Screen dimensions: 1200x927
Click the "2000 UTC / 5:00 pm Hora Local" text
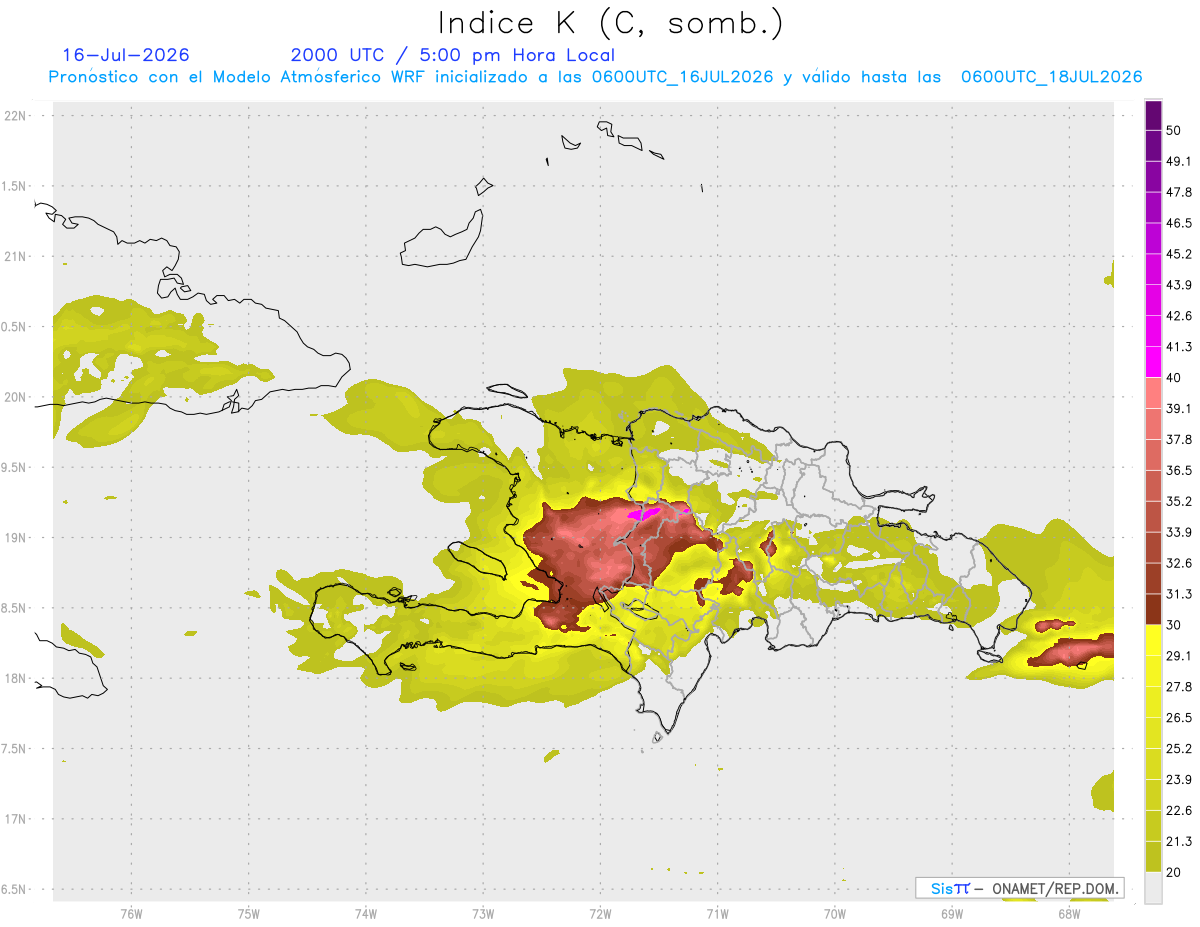(453, 55)
